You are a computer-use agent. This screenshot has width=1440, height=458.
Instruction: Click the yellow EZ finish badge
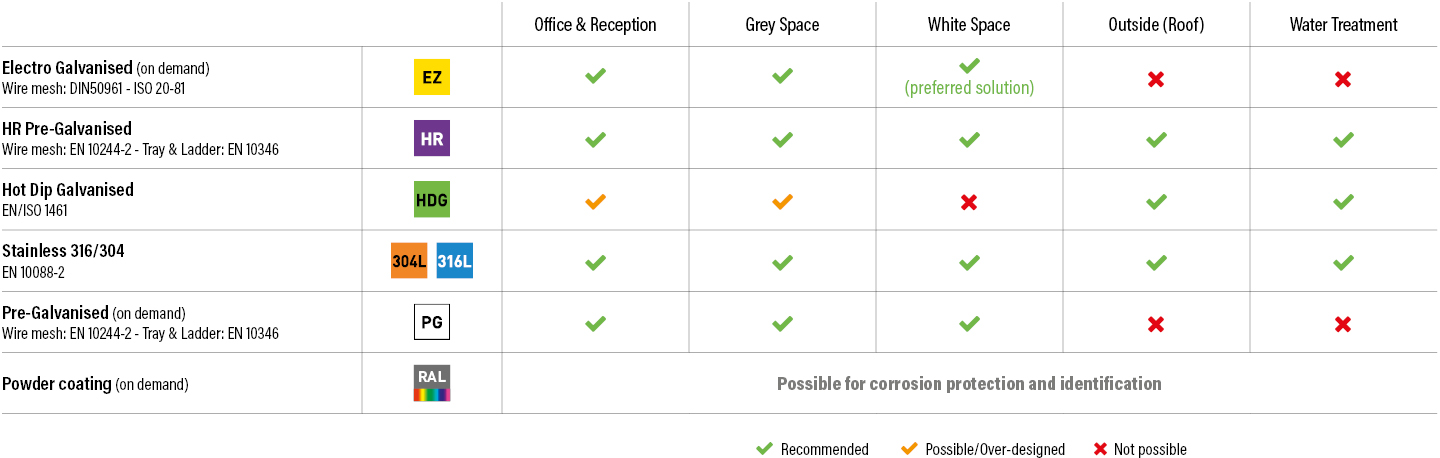432,77
